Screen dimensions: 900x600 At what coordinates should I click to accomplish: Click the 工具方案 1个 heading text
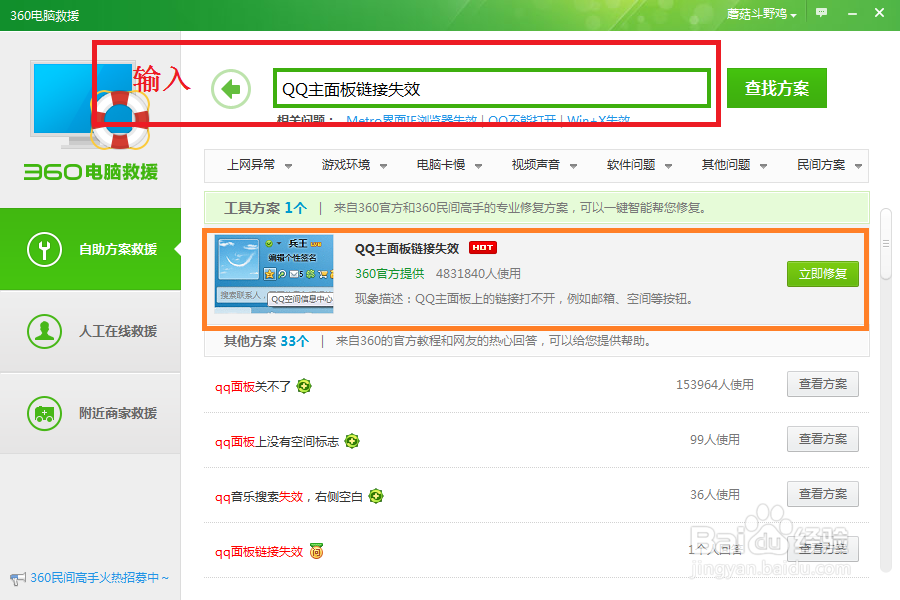point(265,208)
